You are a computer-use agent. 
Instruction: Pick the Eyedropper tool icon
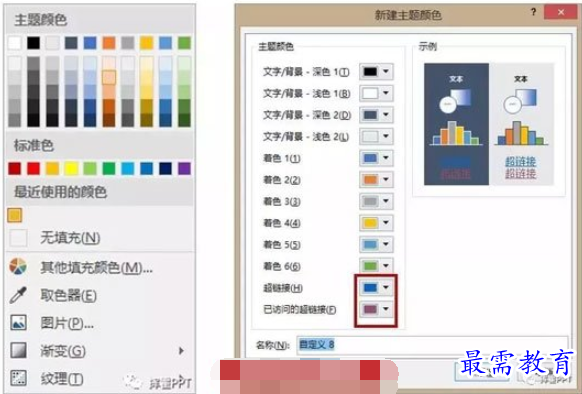tap(18, 295)
